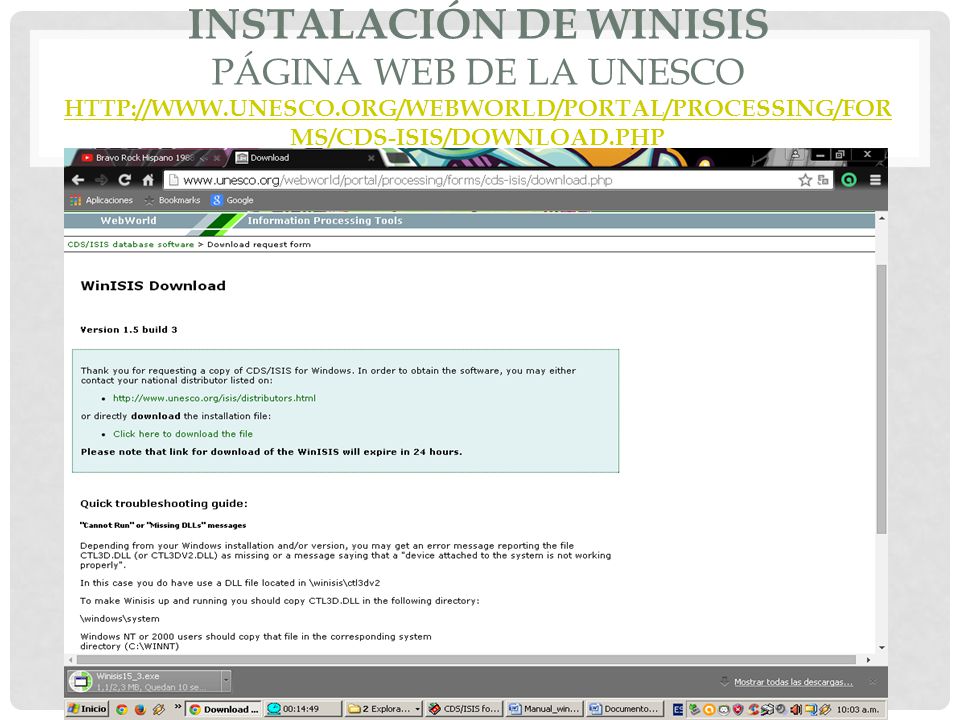Open the WebWorld header link
The width and height of the screenshot is (960, 720).
click(x=129, y=220)
